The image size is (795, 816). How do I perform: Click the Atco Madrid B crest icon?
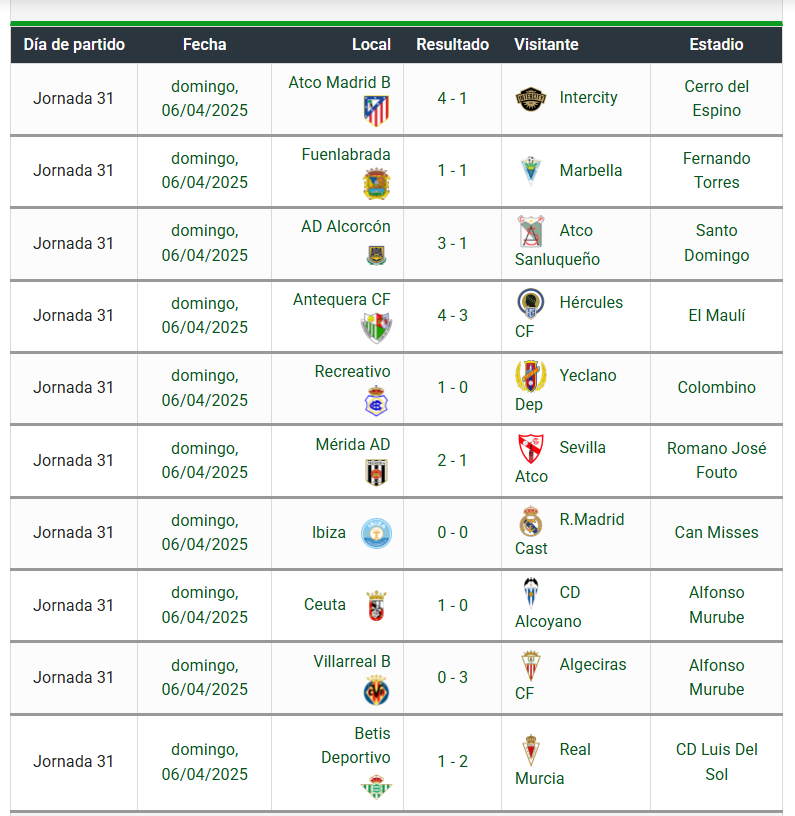(x=376, y=111)
